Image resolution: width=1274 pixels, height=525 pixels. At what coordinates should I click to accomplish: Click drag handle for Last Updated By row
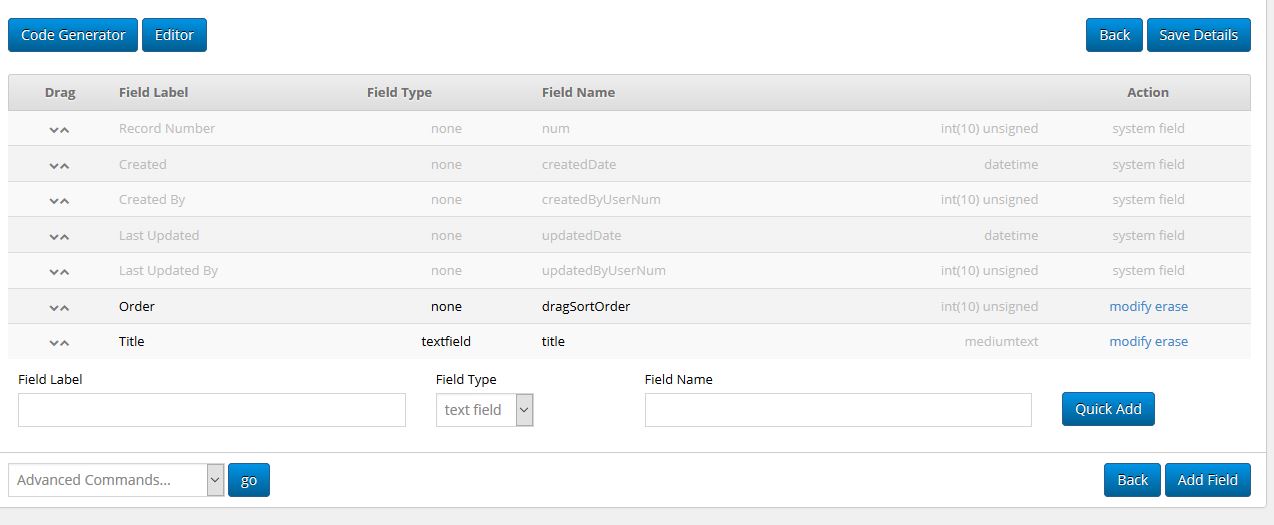point(59,271)
